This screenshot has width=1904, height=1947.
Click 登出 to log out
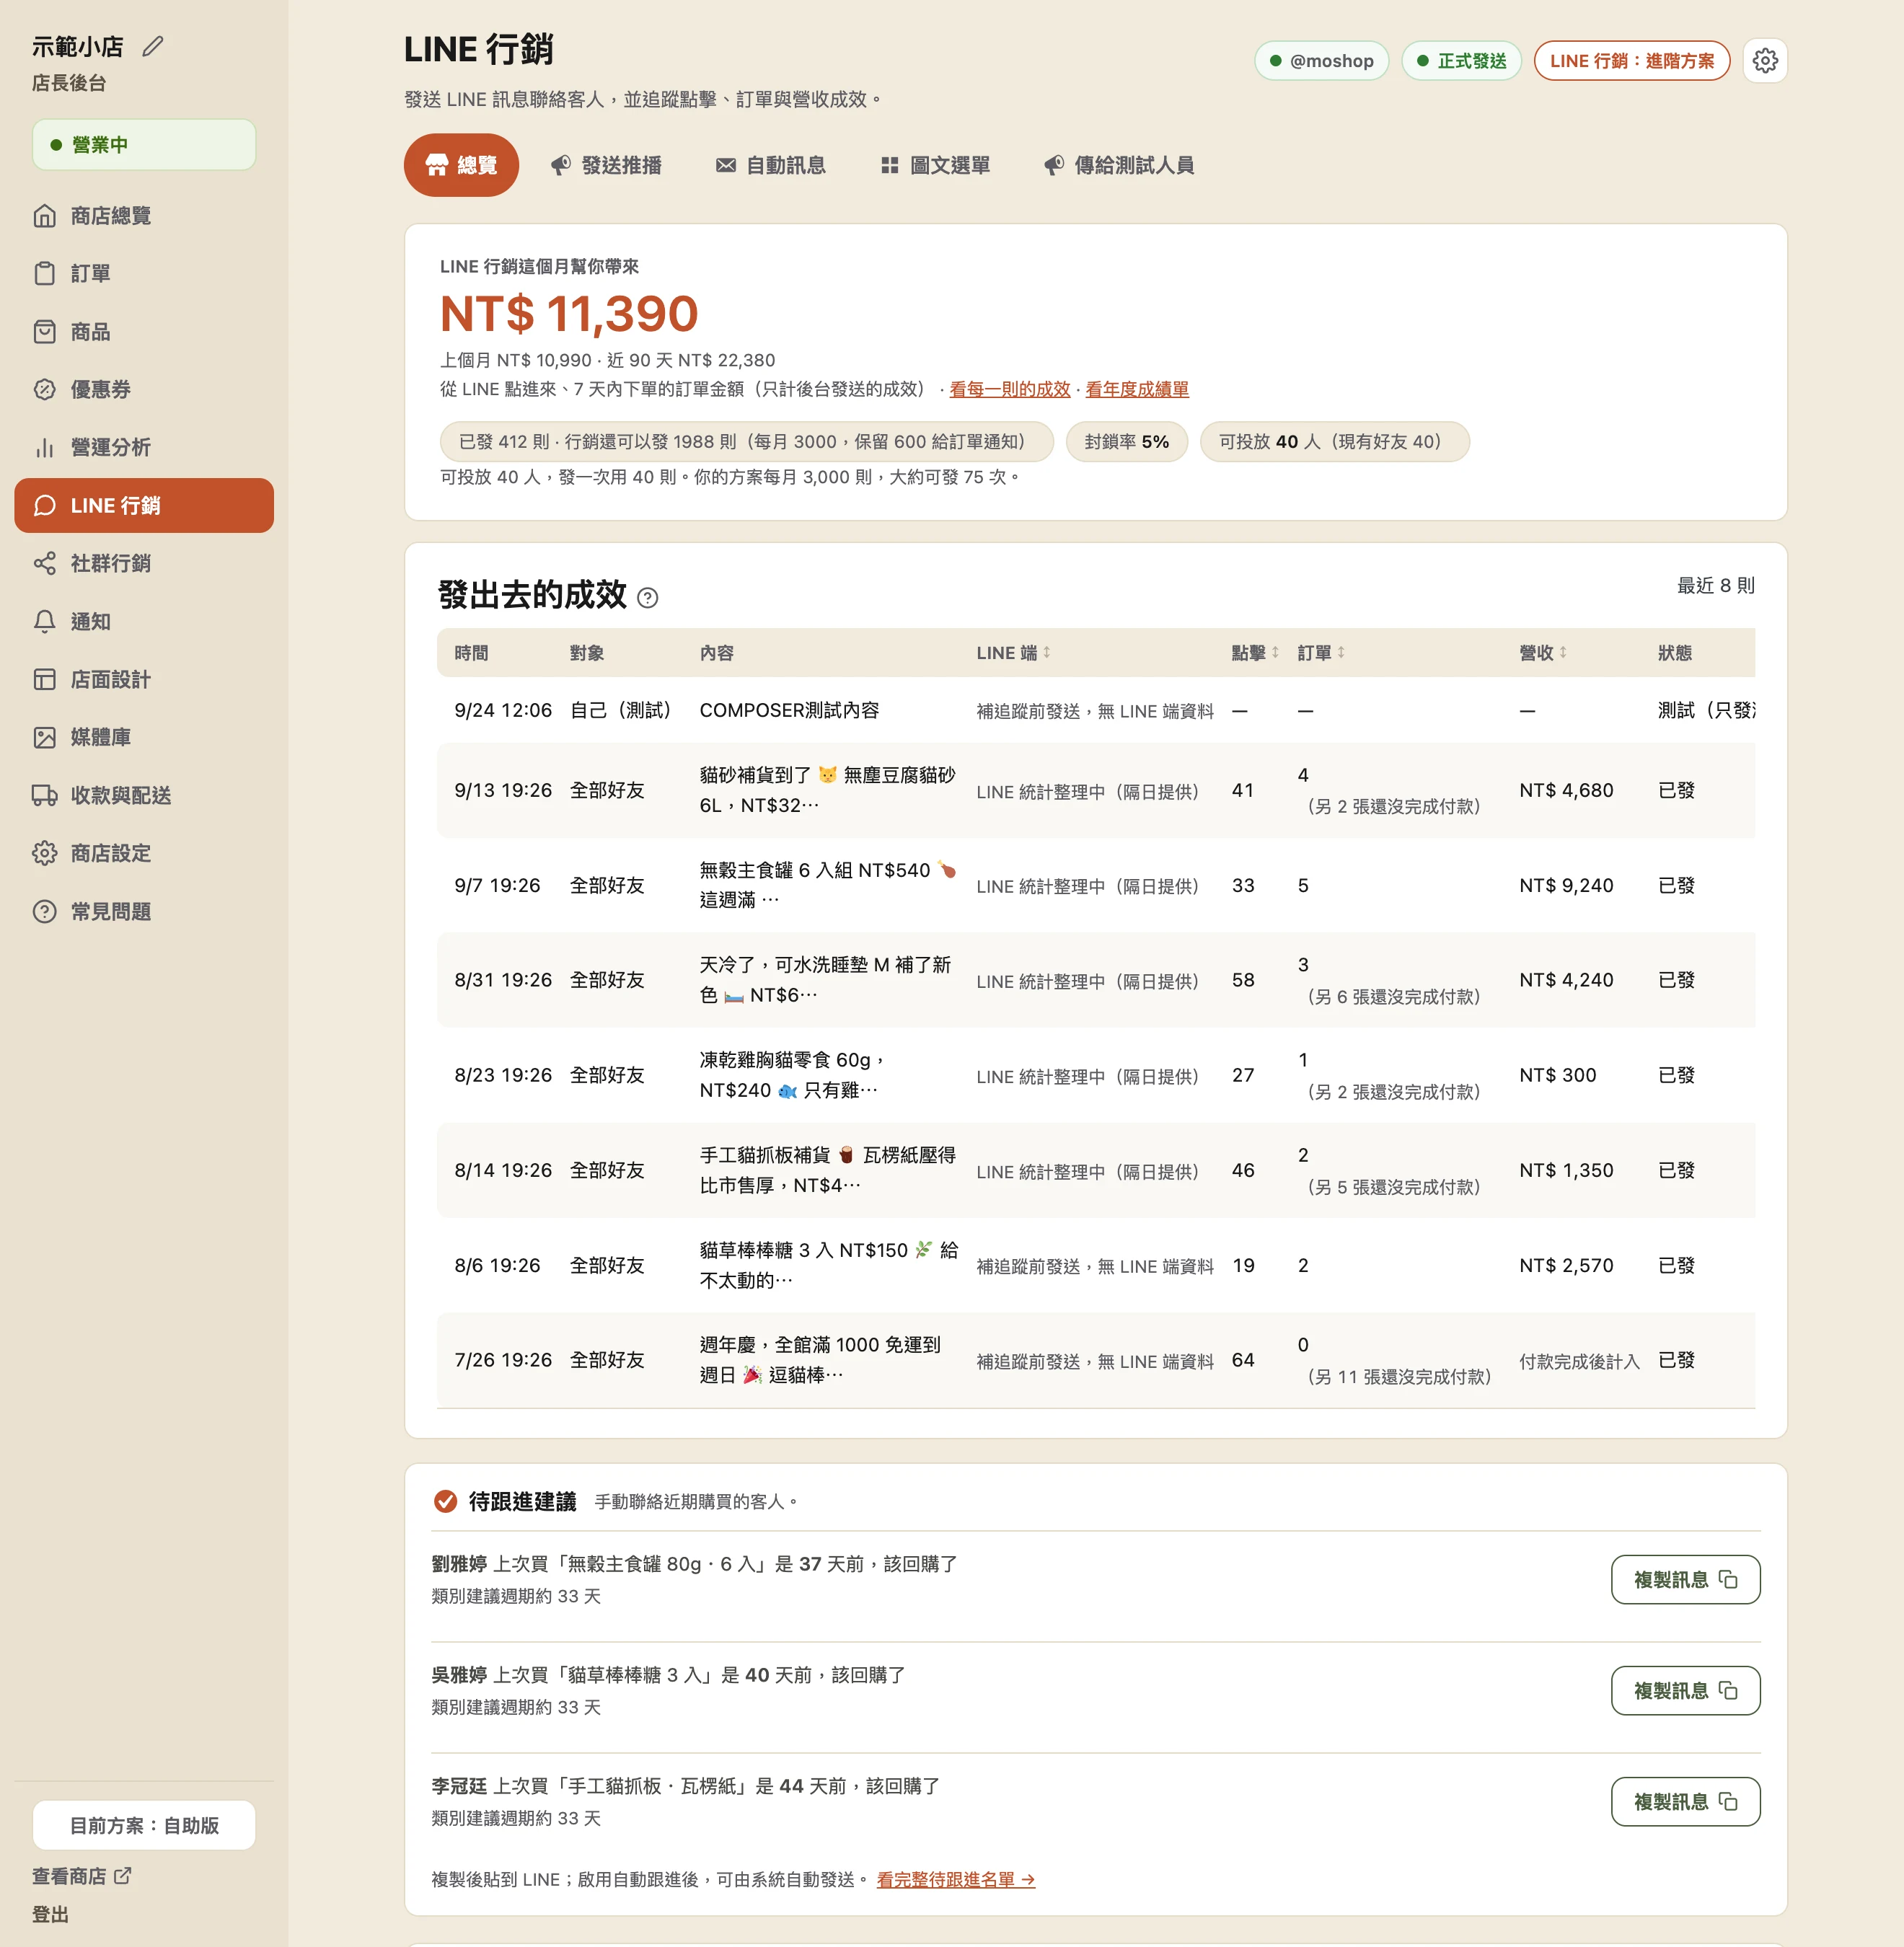(50, 1915)
